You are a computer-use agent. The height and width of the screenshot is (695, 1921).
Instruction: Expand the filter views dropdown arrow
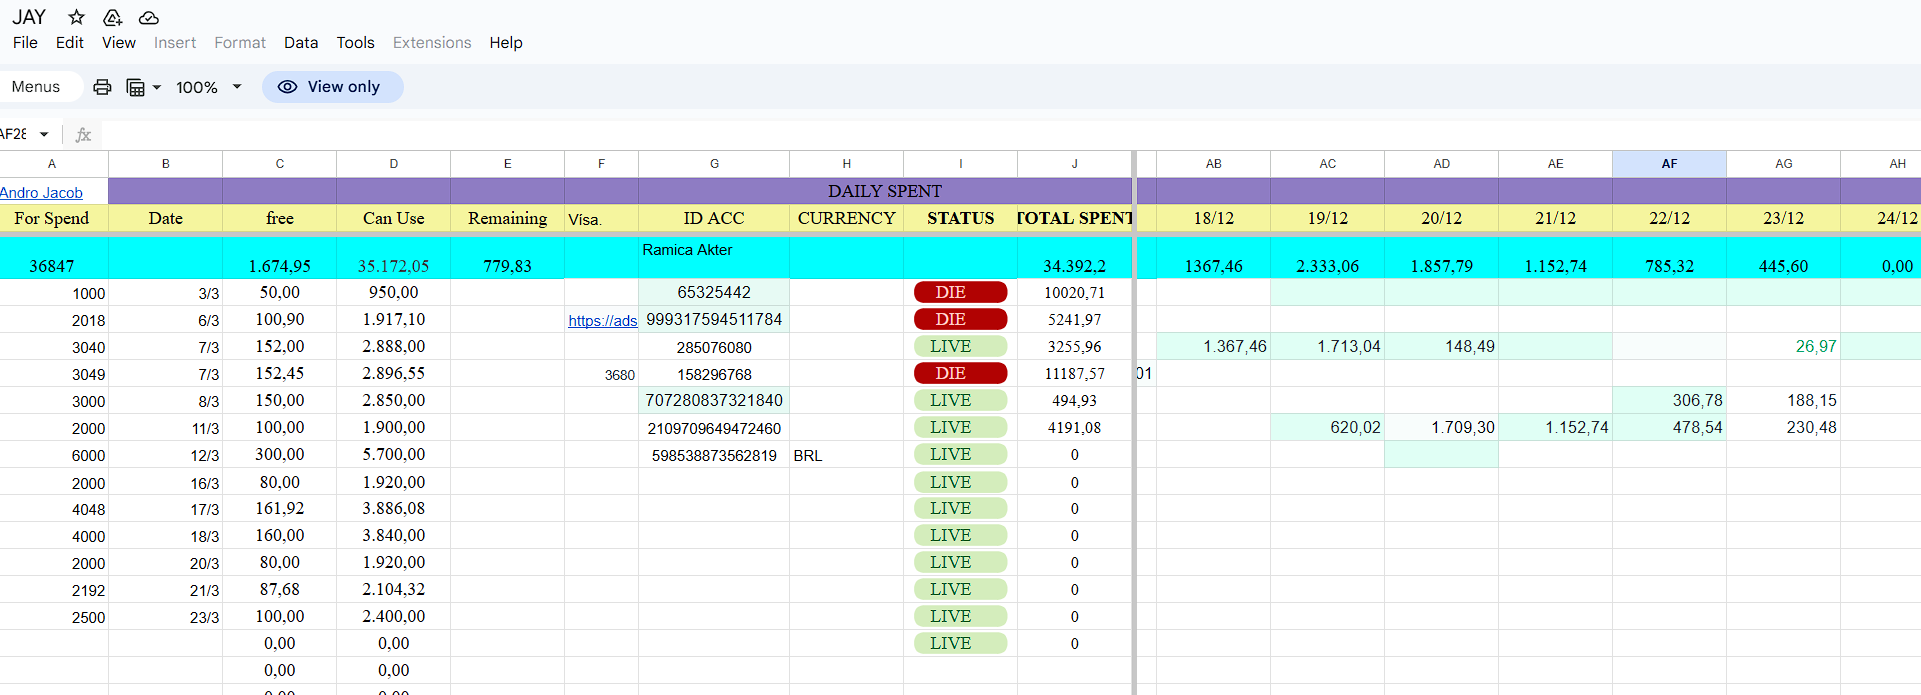157,87
